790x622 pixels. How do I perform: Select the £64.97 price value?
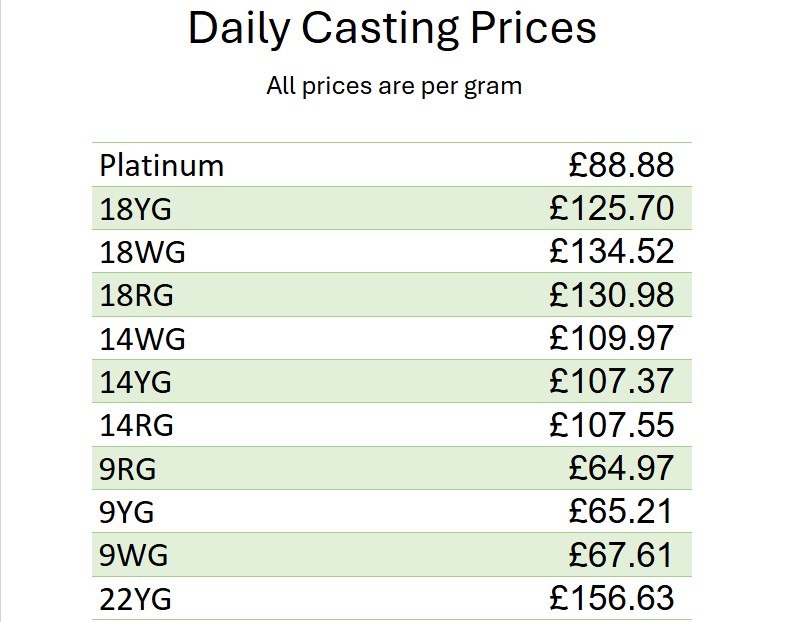tap(620, 468)
